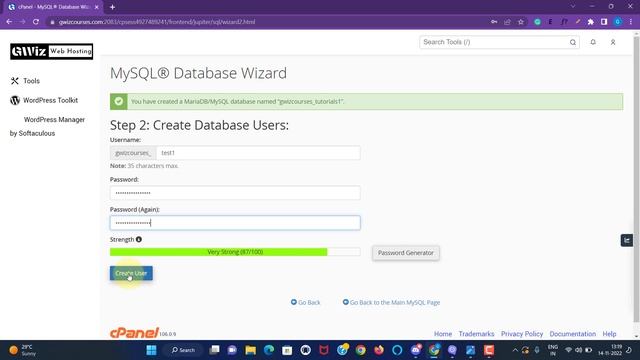Open Tools in the sidebar
Screen dimensions: 640x360
click(x=25, y=81)
